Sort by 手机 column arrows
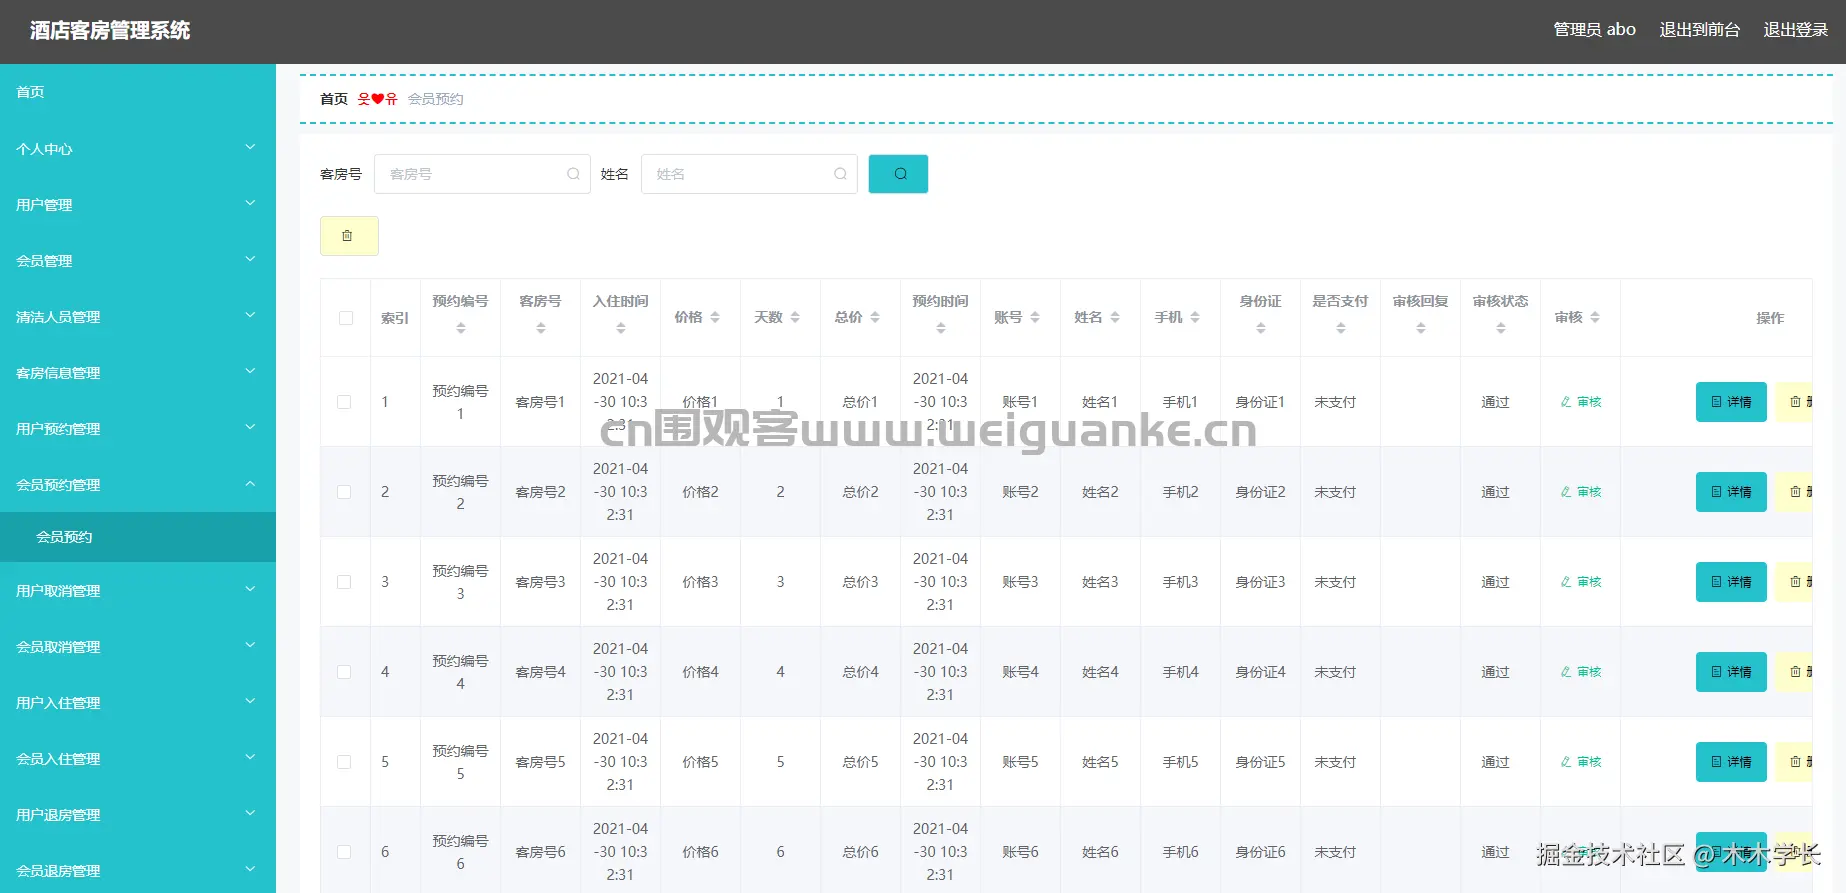This screenshot has width=1846, height=893. point(1195,317)
